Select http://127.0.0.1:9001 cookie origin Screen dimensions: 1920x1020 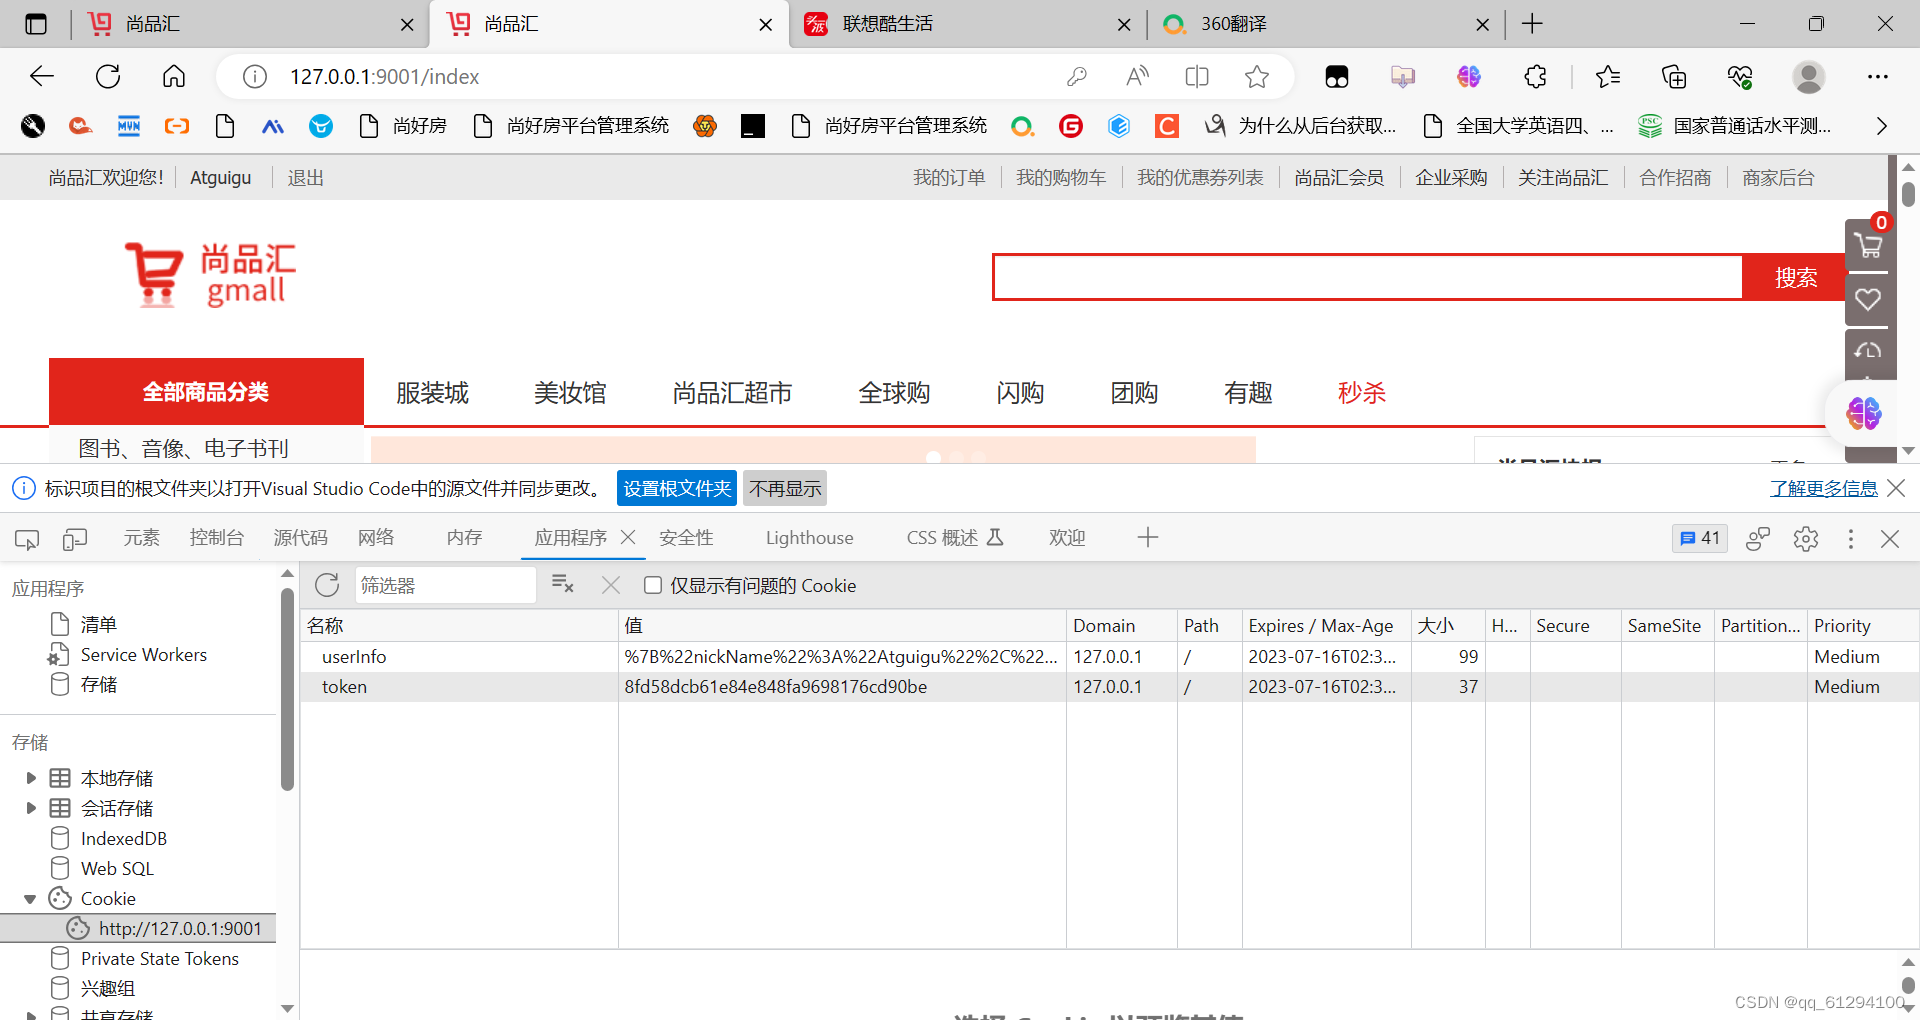coord(138,929)
